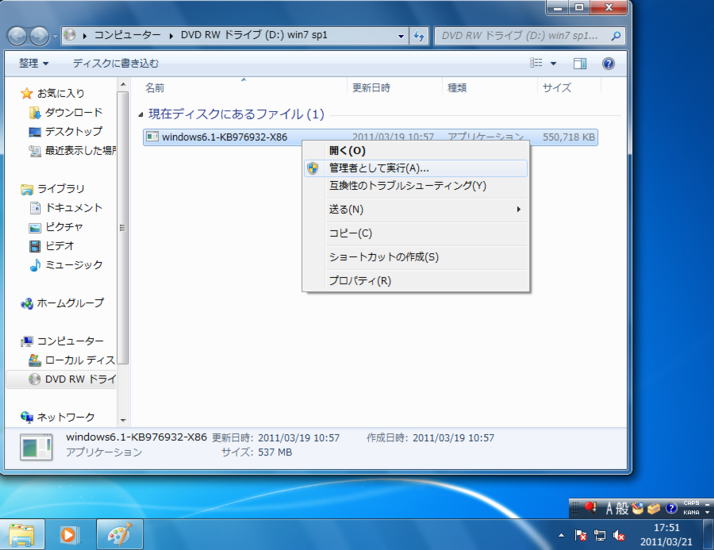Sort by サイズ column header
Viewport: 714px width, 550px height.
[569, 87]
